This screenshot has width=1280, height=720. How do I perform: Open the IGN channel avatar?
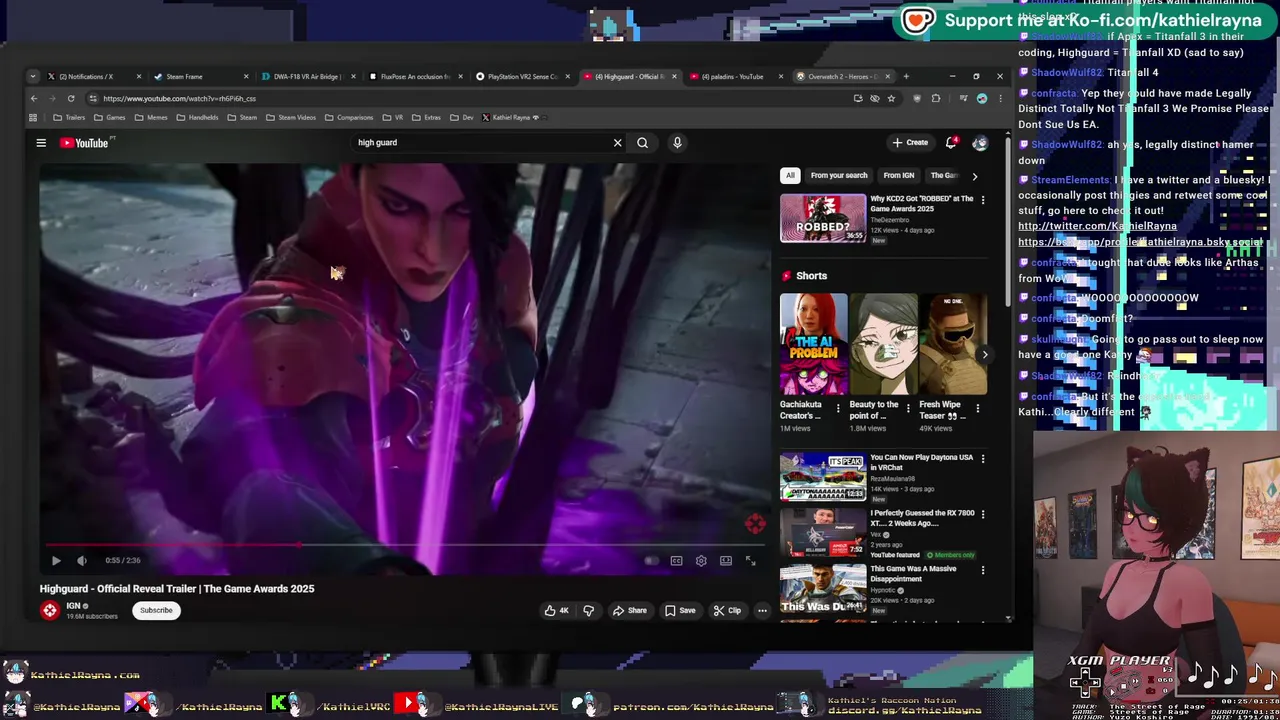point(49,610)
